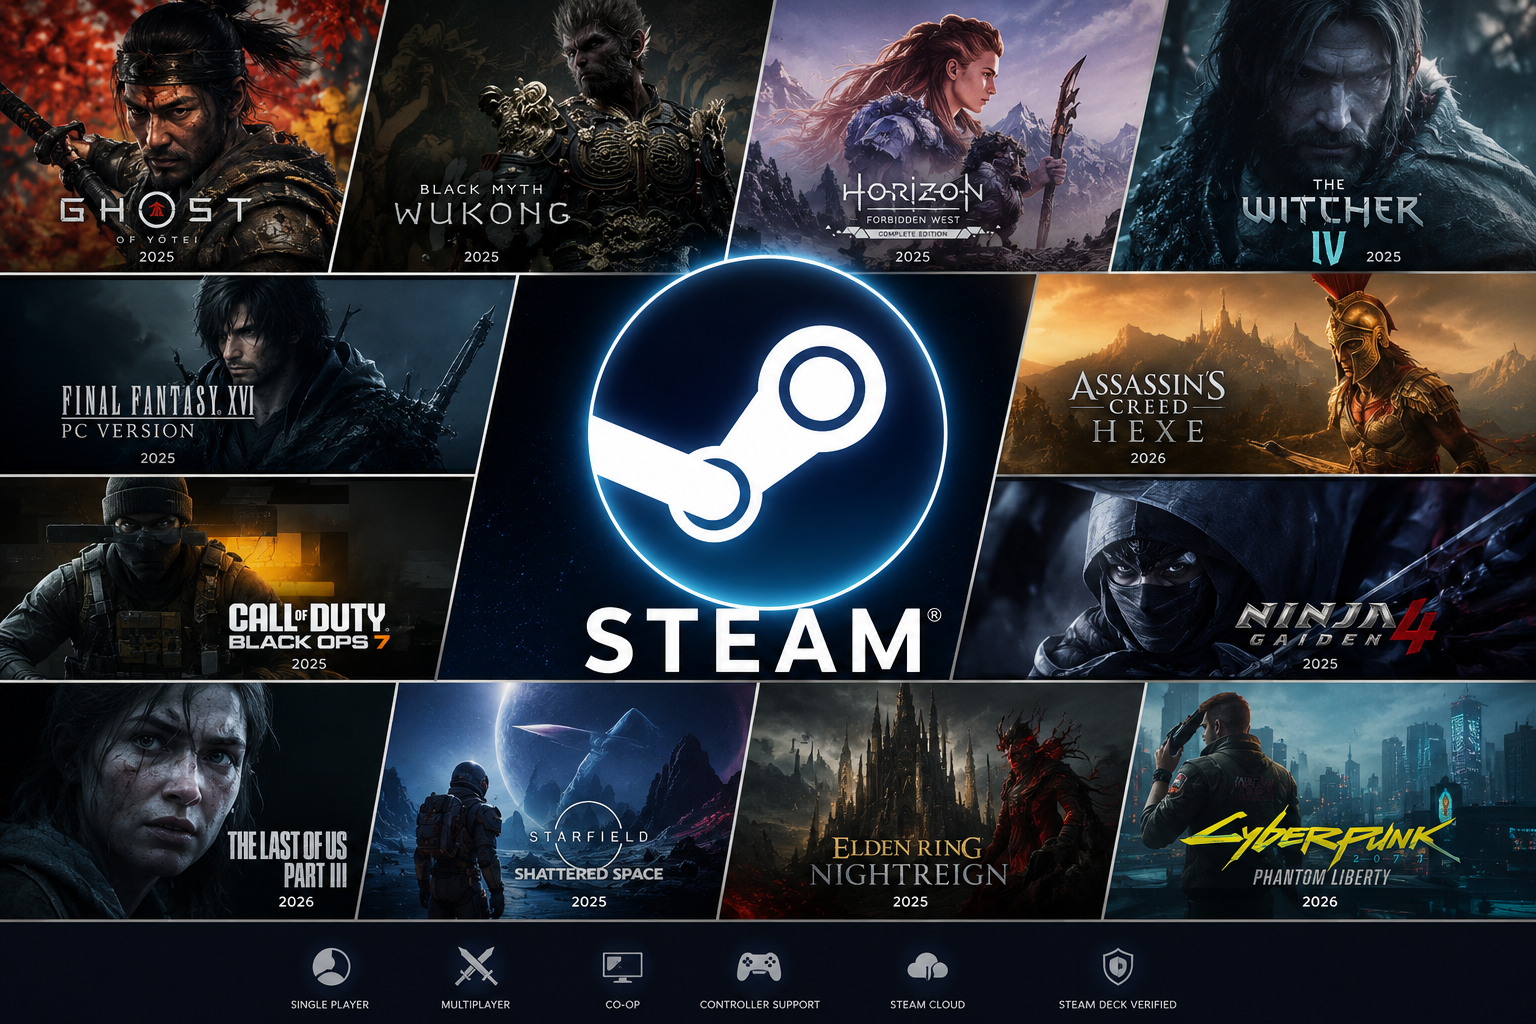The height and width of the screenshot is (1024, 1536).
Task: Click the 2026 year under Cyberpunk Phantom Liberty
Action: tap(1320, 902)
